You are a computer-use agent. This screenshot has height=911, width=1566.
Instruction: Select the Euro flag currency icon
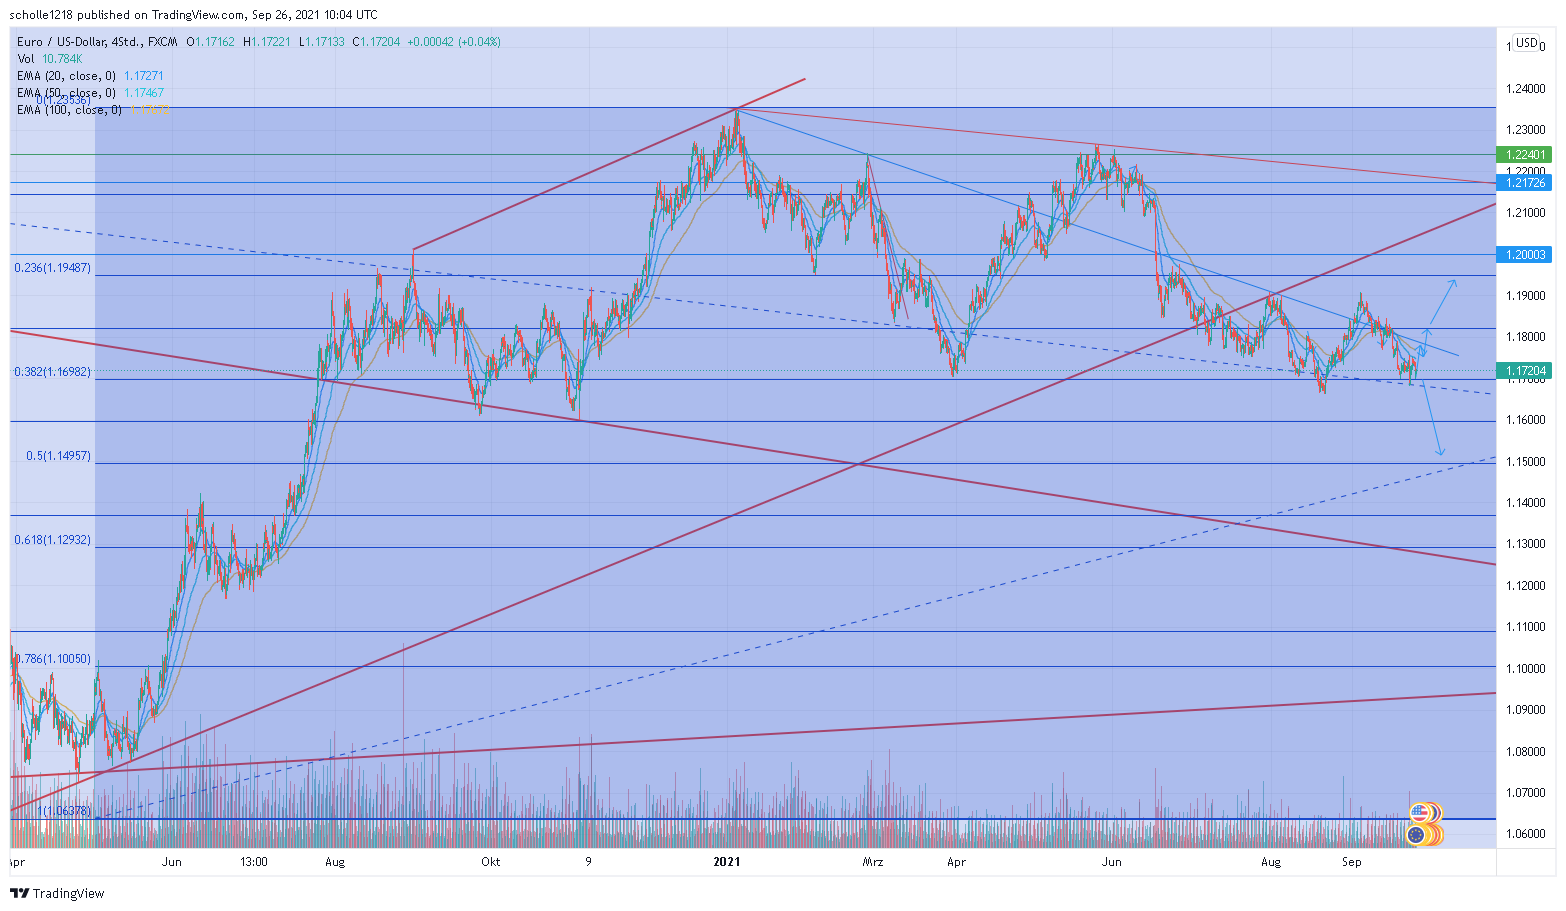(x=1416, y=835)
